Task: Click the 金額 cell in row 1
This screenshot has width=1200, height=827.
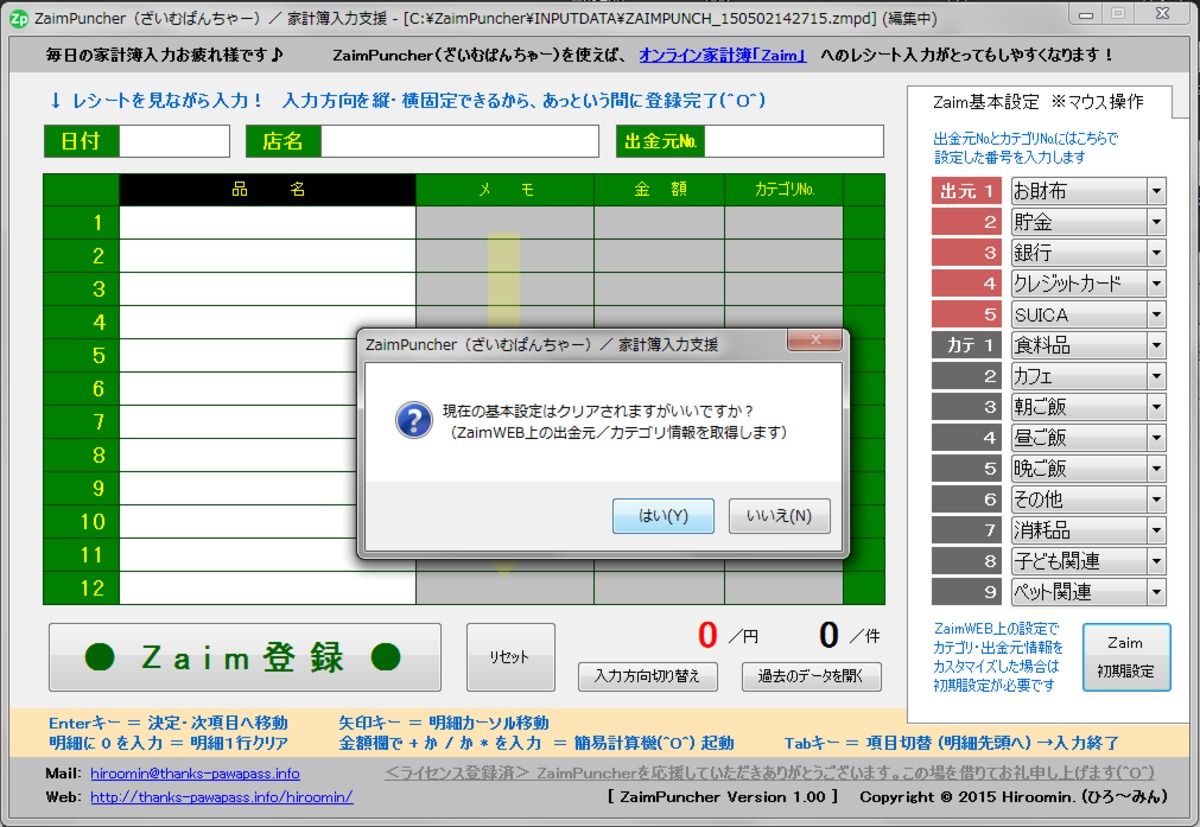Action: (659, 222)
